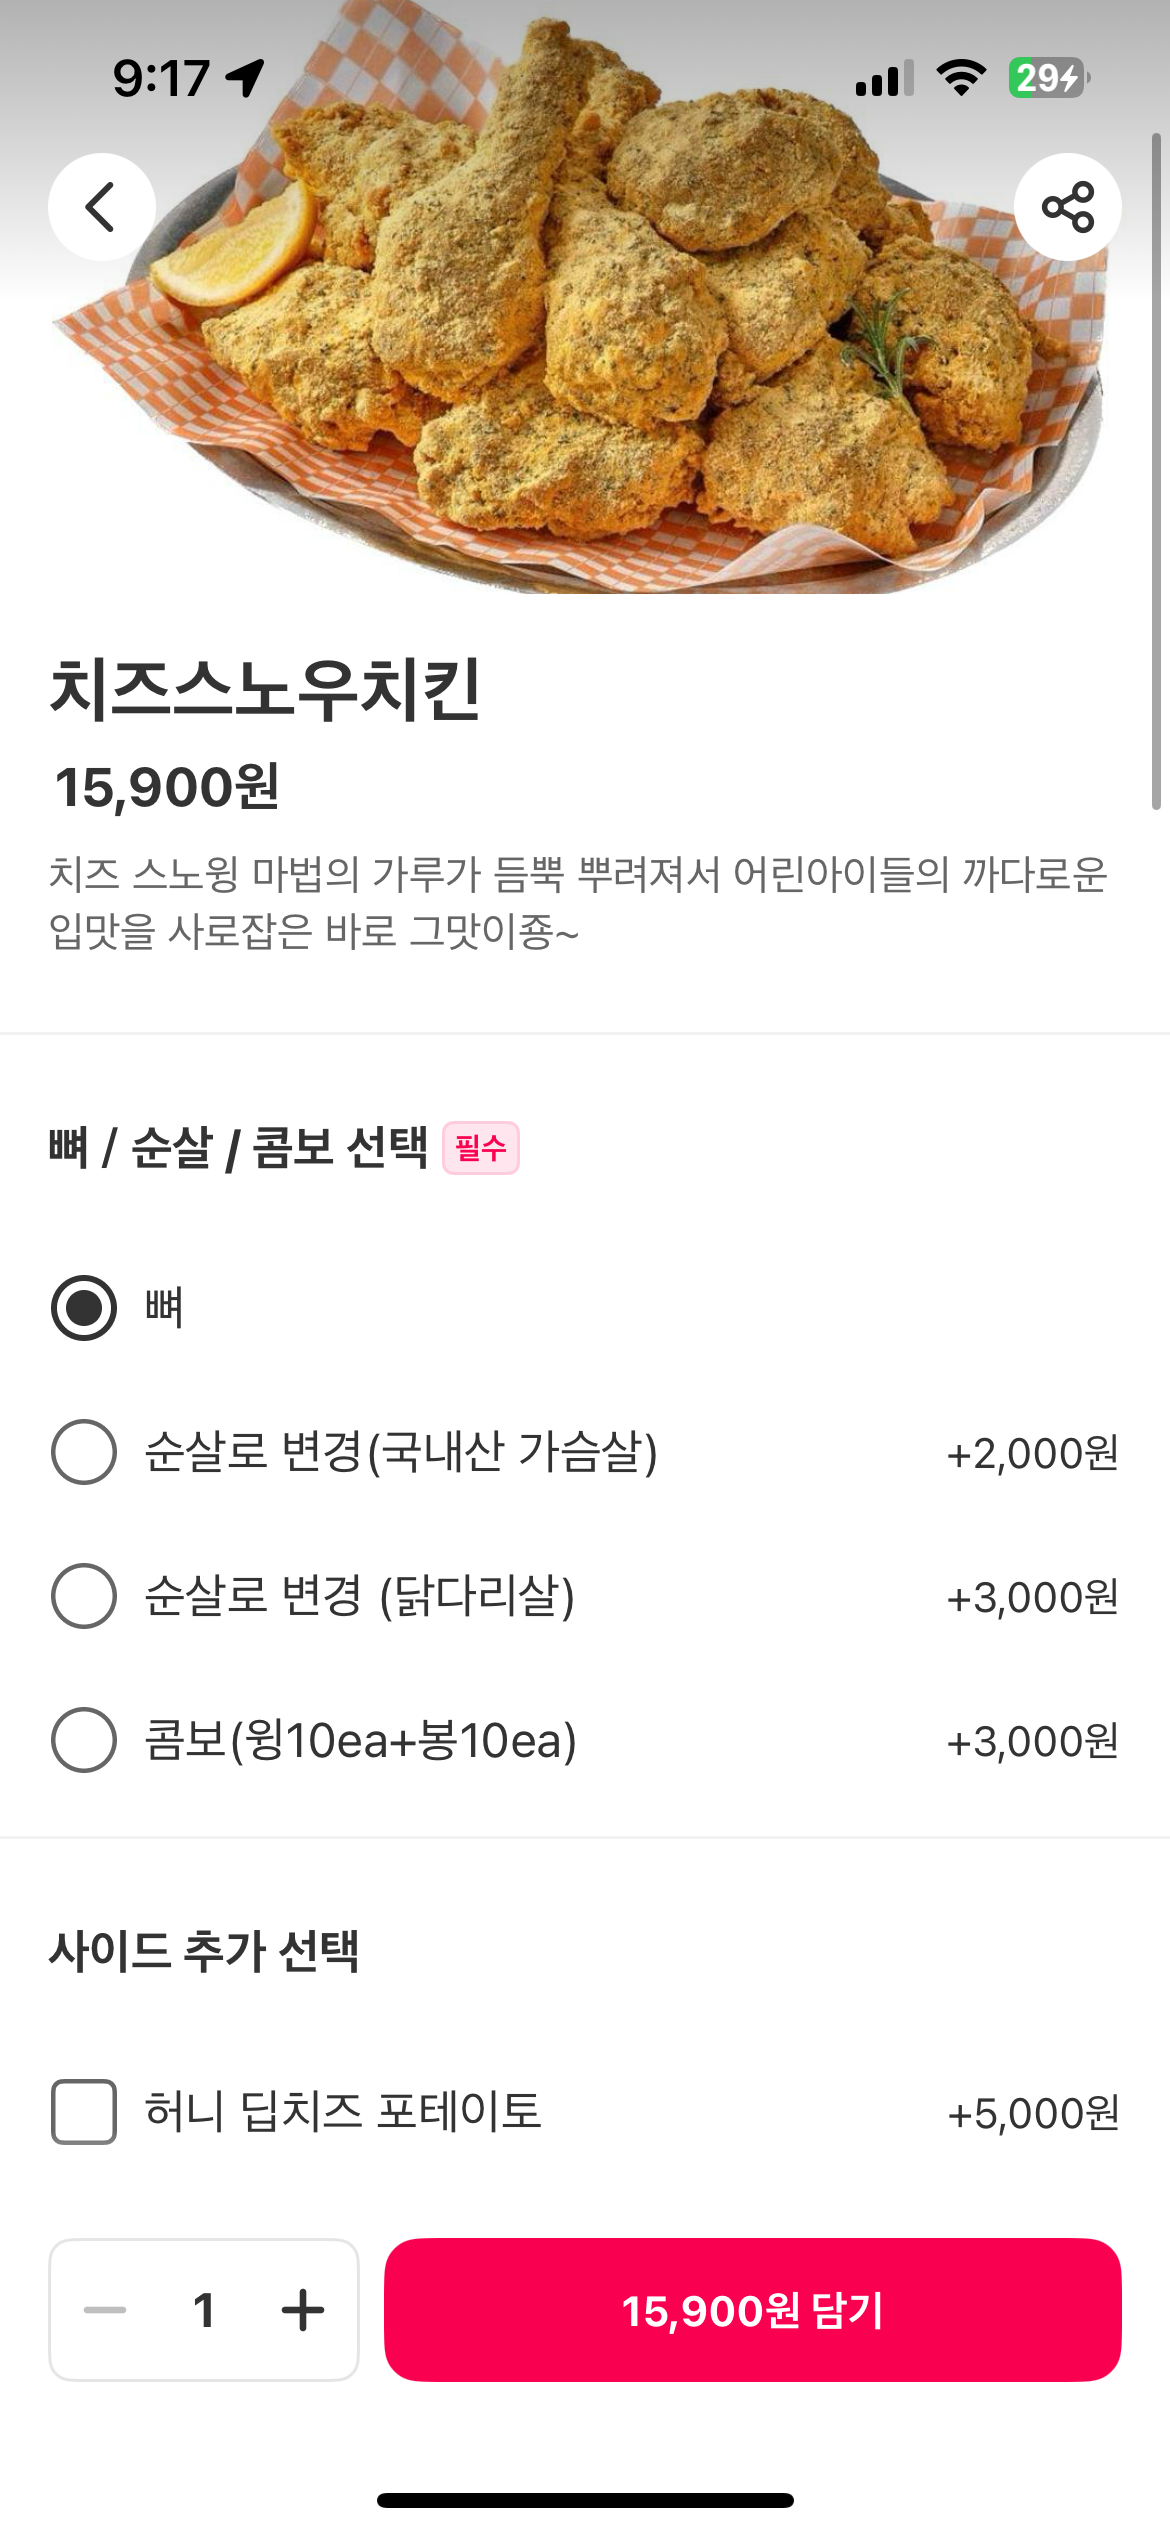Tap the cellular signal bars icon
The width and height of the screenshot is (1170, 2532).
[x=884, y=78]
